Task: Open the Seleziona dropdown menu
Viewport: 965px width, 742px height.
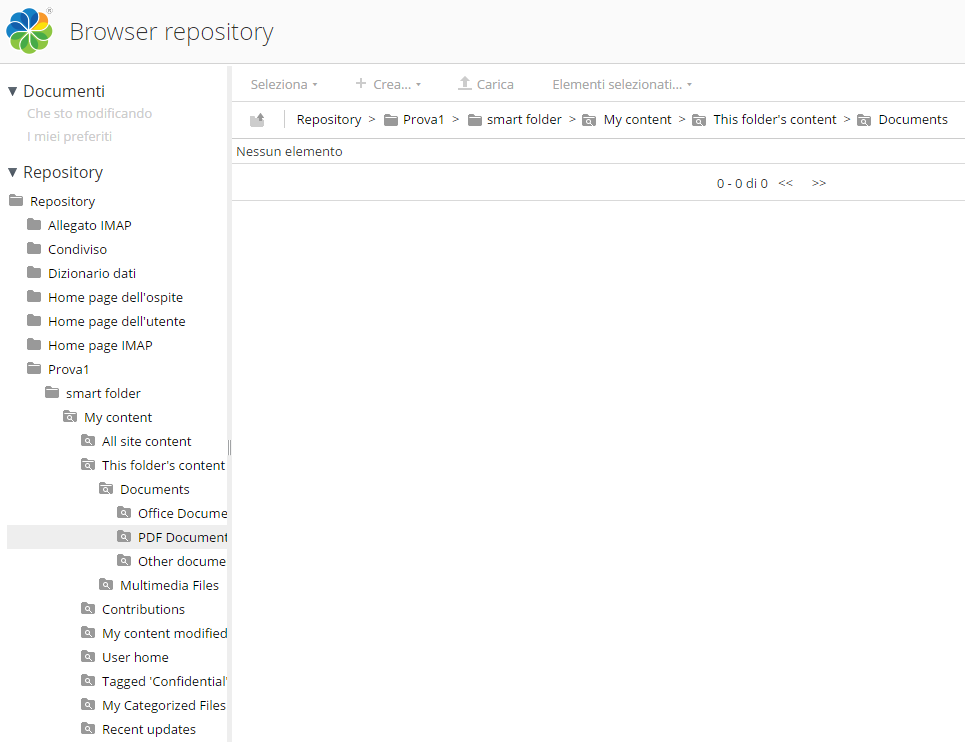Action: coord(284,84)
